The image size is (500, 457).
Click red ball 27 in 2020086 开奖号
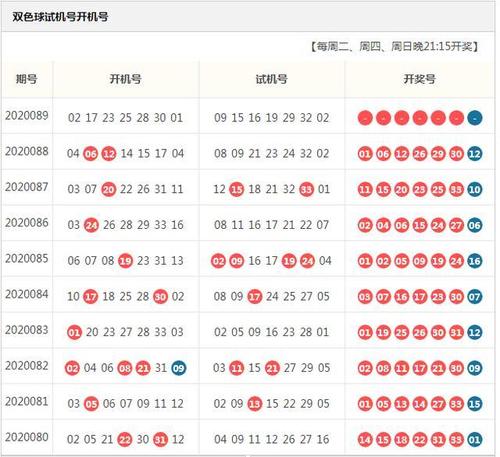[456, 225]
